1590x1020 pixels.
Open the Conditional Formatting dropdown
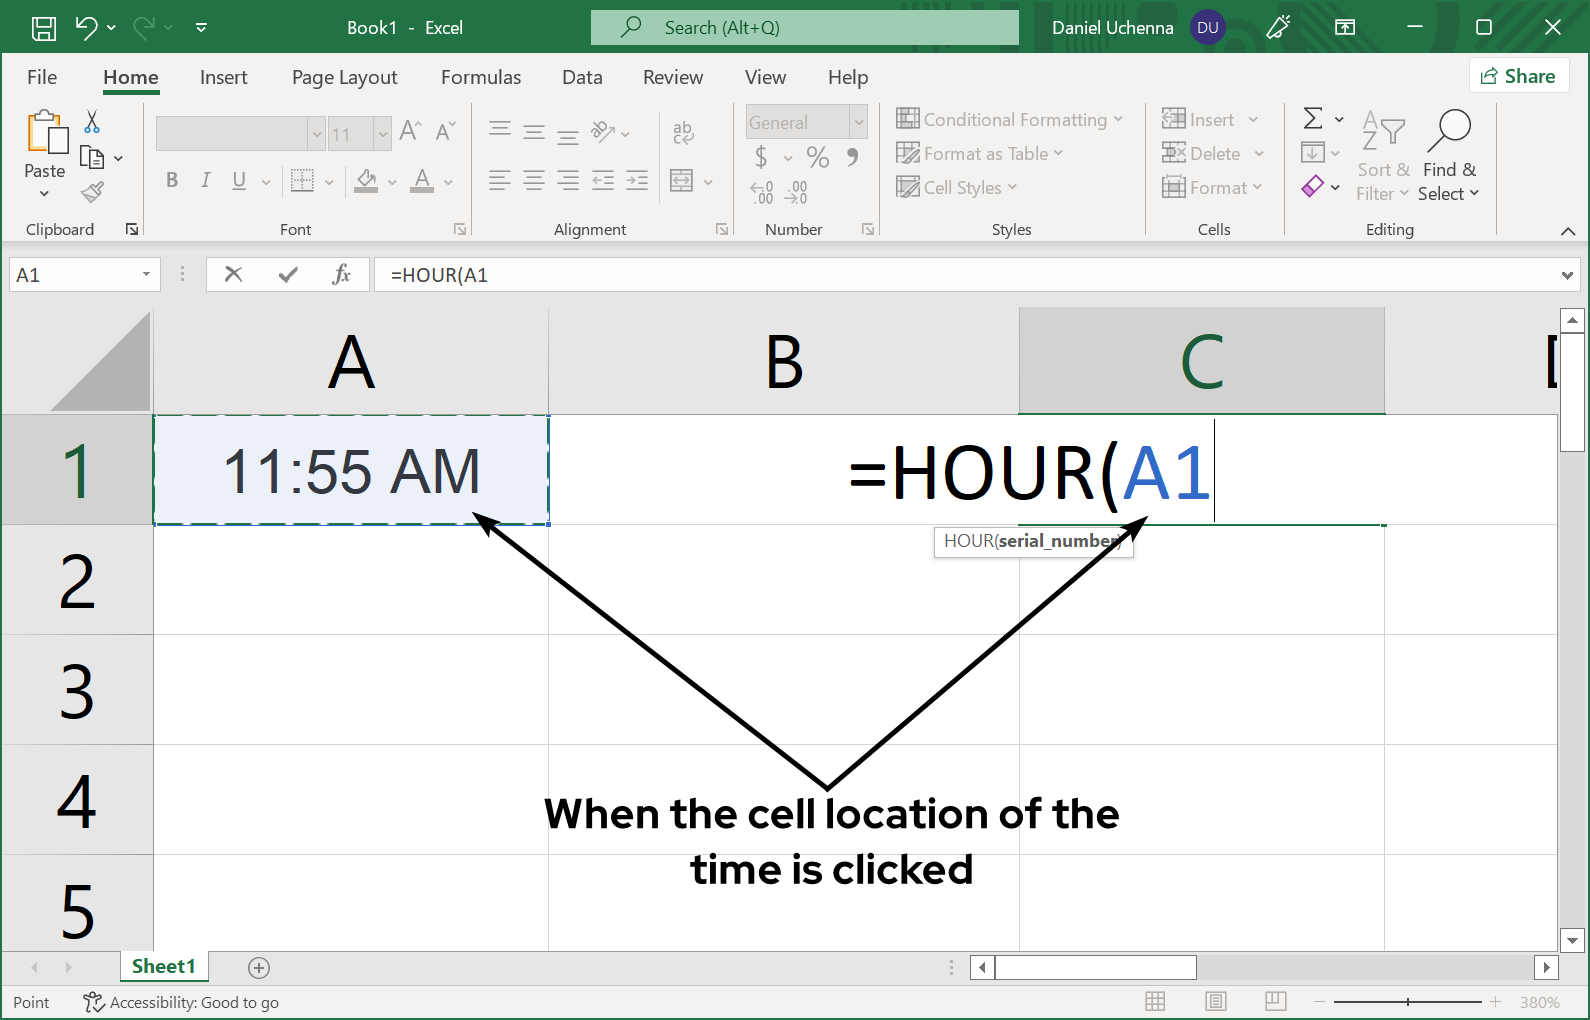tap(1010, 119)
